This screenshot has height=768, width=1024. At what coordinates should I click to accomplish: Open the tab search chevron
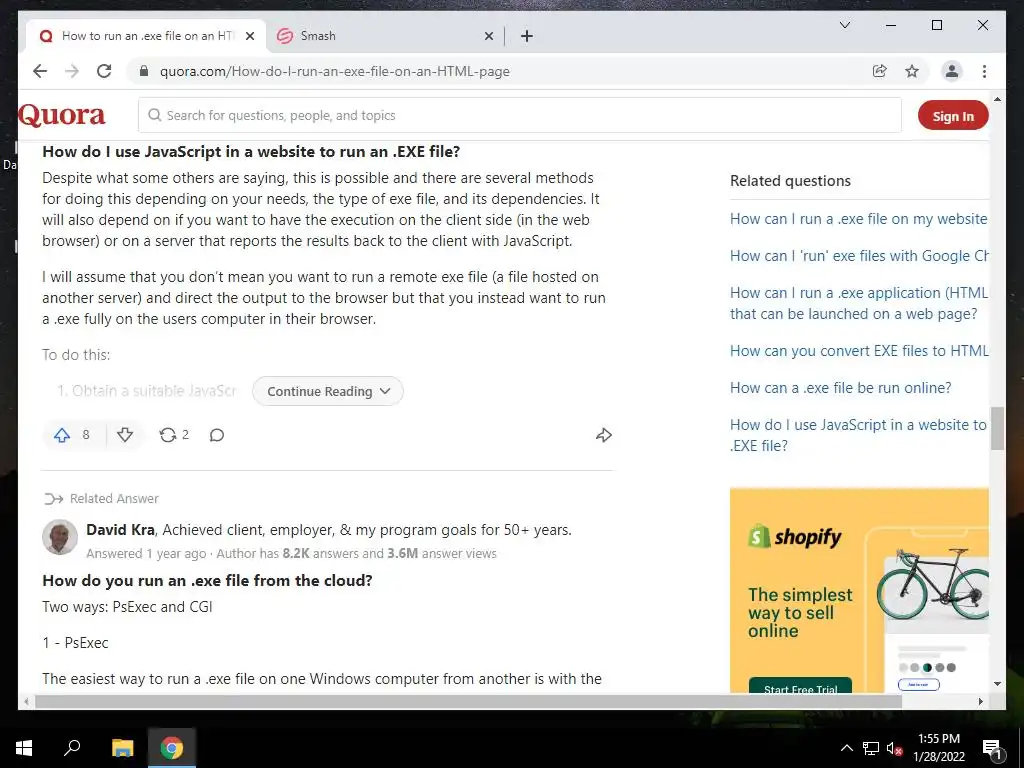click(844, 25)
